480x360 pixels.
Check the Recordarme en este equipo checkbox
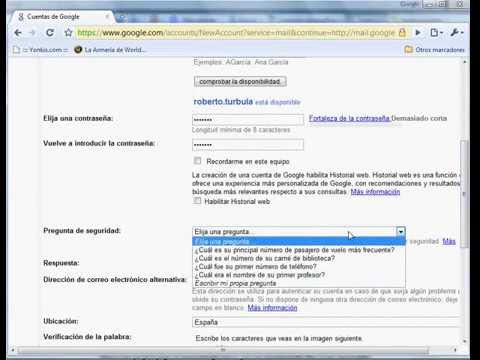197,161
